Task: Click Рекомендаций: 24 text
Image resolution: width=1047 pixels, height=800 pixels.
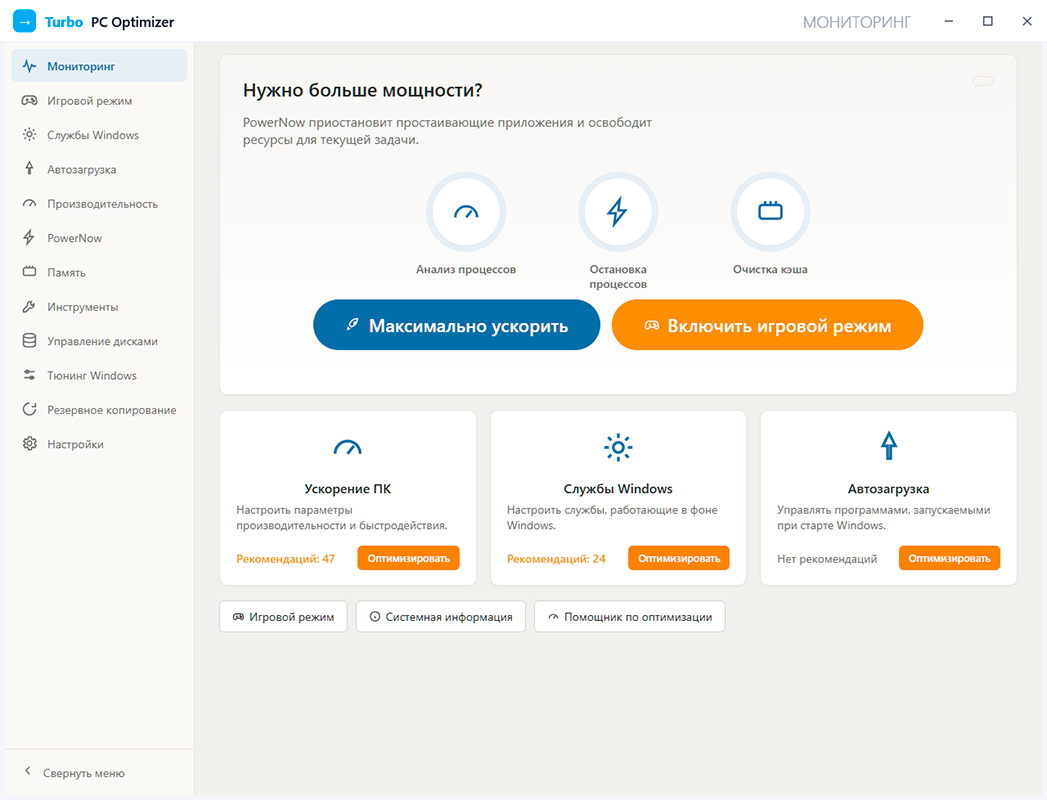Action: [556, 559]
